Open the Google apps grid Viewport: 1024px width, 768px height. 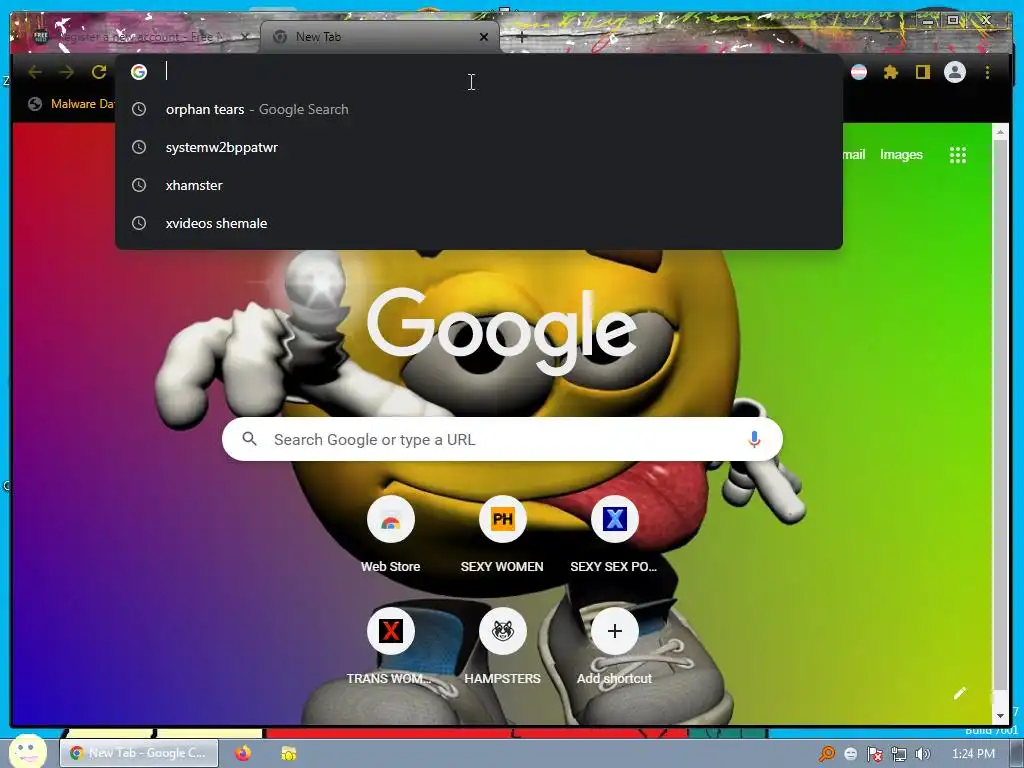[x=957, y=155]
